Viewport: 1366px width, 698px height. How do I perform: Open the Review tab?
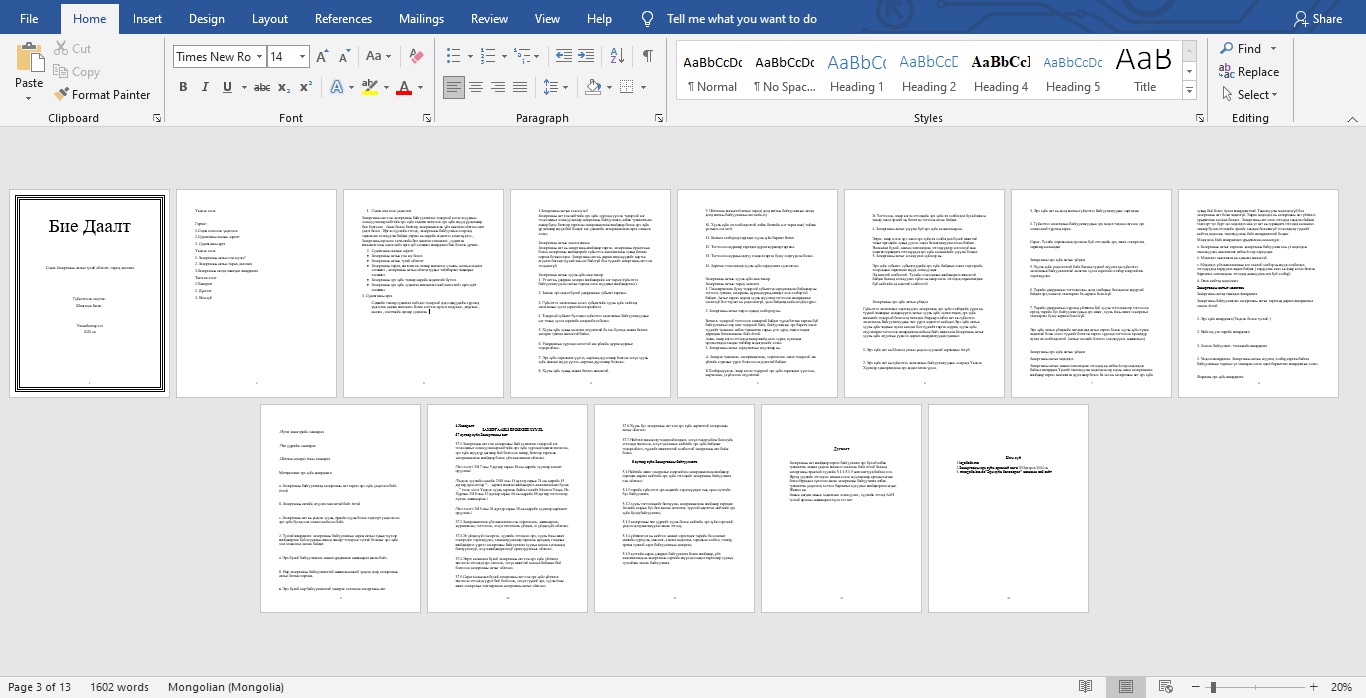[x=489, y=18]
